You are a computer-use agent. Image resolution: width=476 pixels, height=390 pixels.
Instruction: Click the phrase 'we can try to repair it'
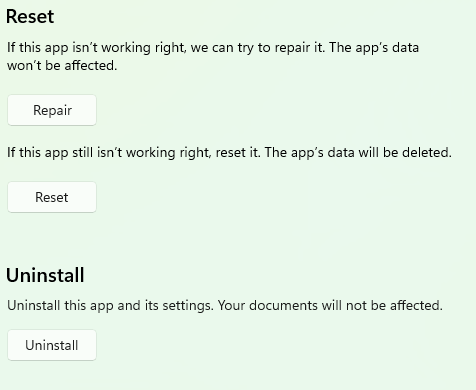pos(257,48)
